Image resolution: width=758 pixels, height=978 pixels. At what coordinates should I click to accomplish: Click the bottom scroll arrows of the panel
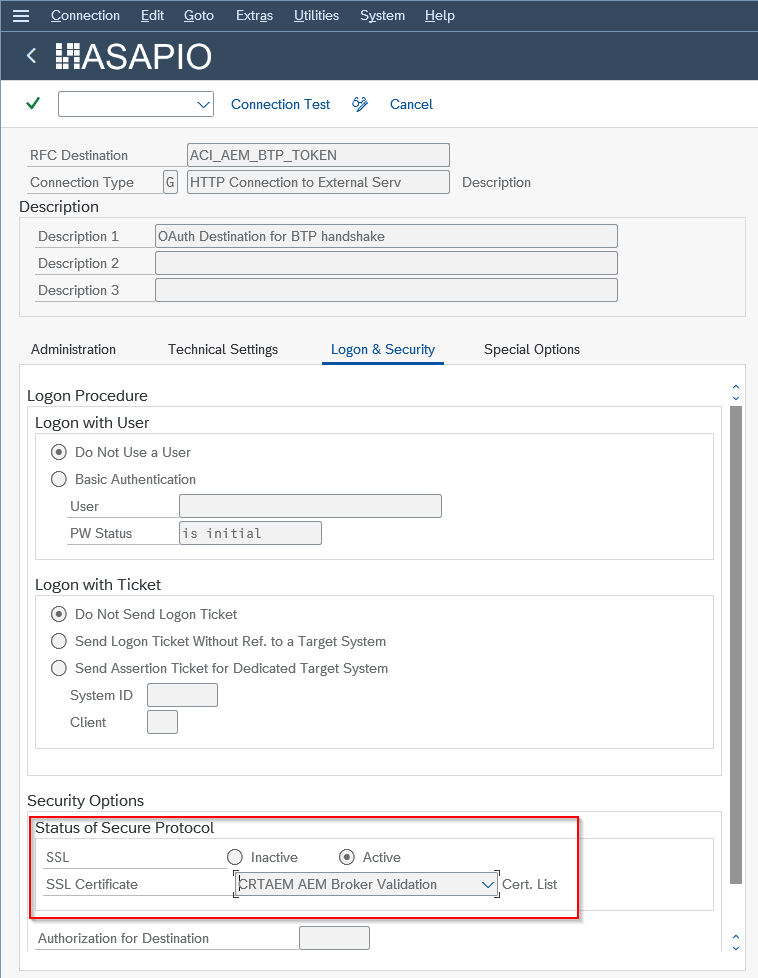coord(736,942)
